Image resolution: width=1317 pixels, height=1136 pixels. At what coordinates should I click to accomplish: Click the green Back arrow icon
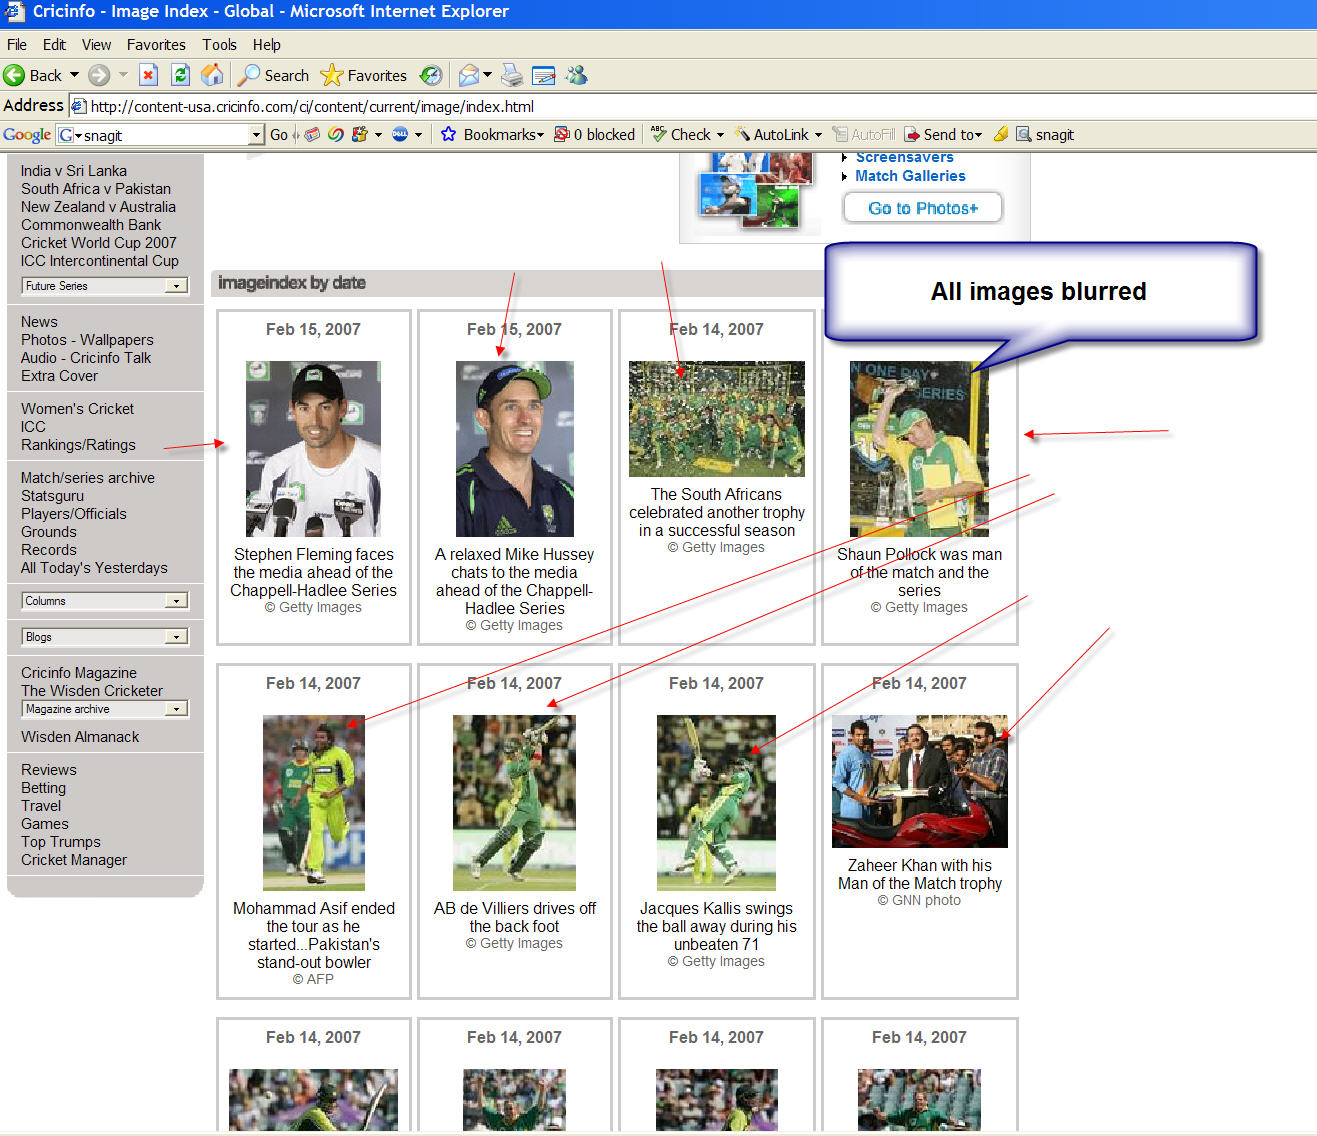coord(14,75)
